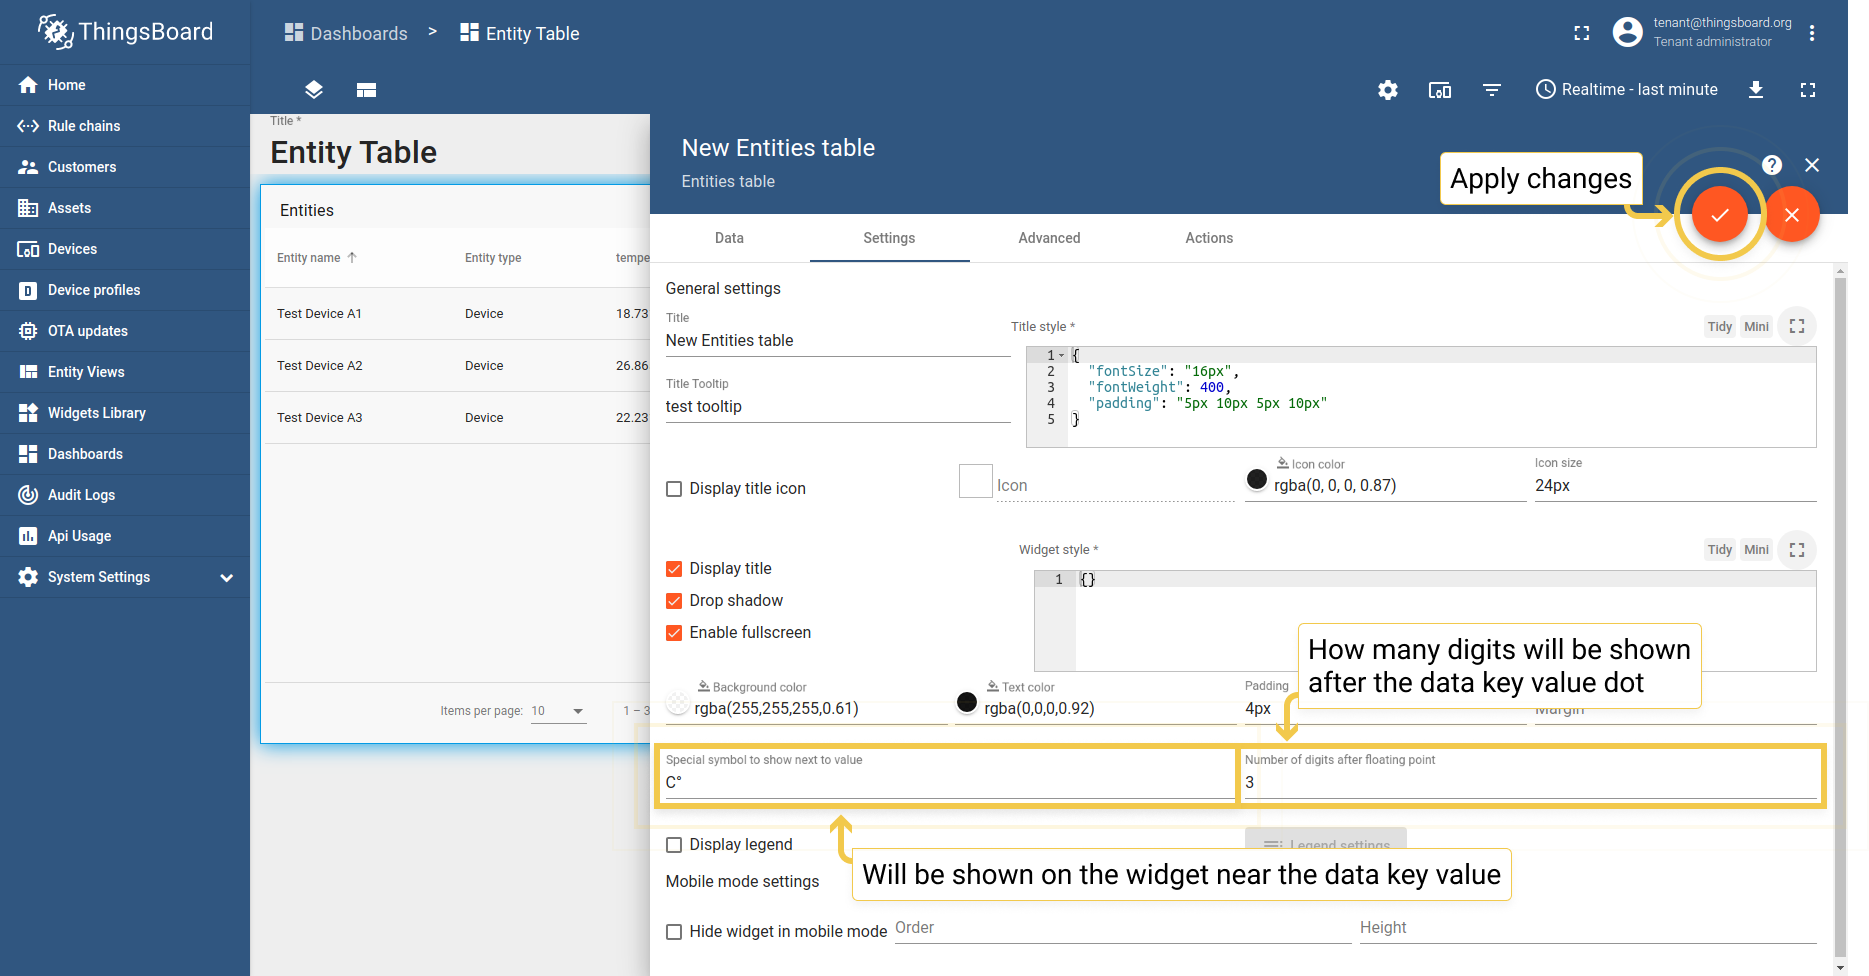The height and width of the screenshot is (976, 1869).
Task: Open manage layouts layers icon
Action: 314,90
